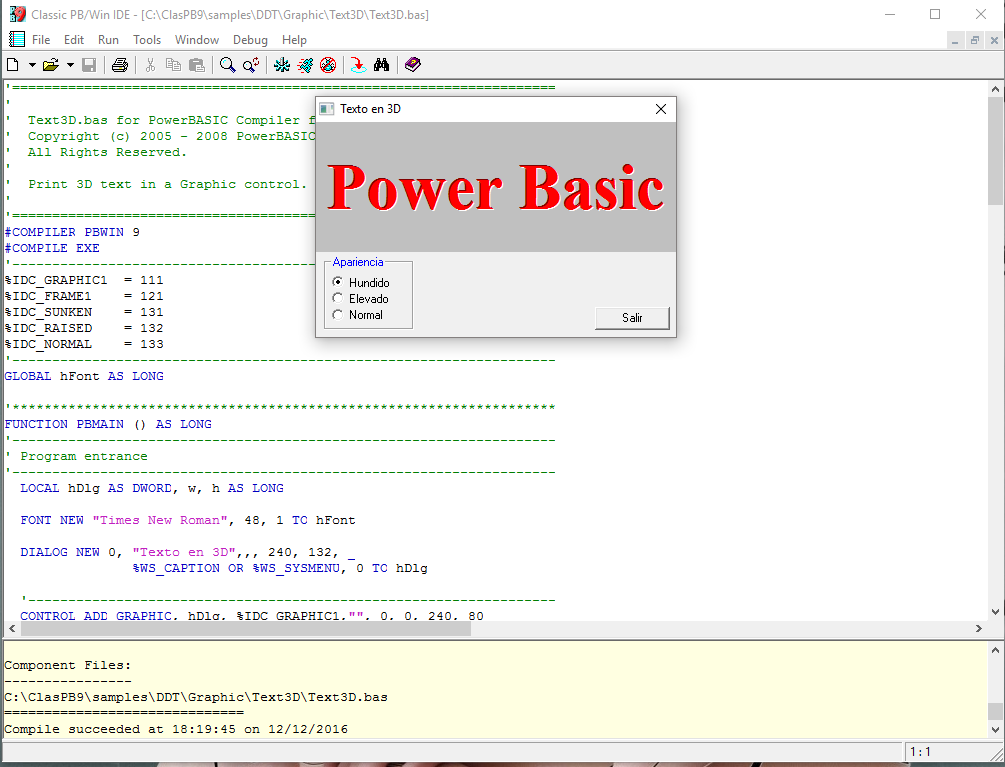
Task: Click the Salir button in the dialog
Action: coord(632,318)
